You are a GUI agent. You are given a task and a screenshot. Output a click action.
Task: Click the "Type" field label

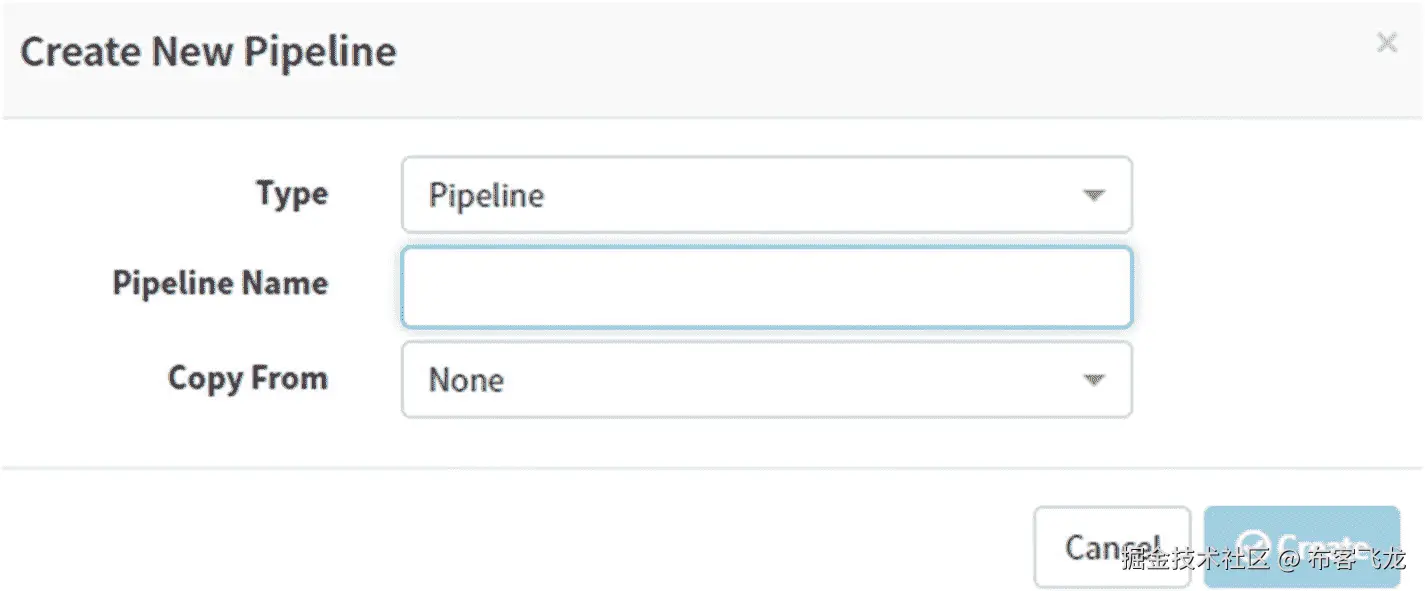291,194
